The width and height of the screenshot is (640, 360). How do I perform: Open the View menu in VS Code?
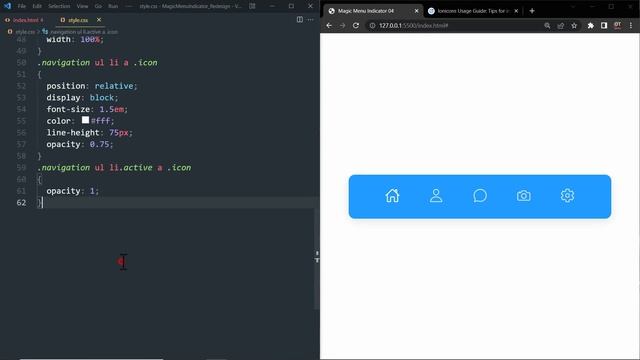click(82, 6)
